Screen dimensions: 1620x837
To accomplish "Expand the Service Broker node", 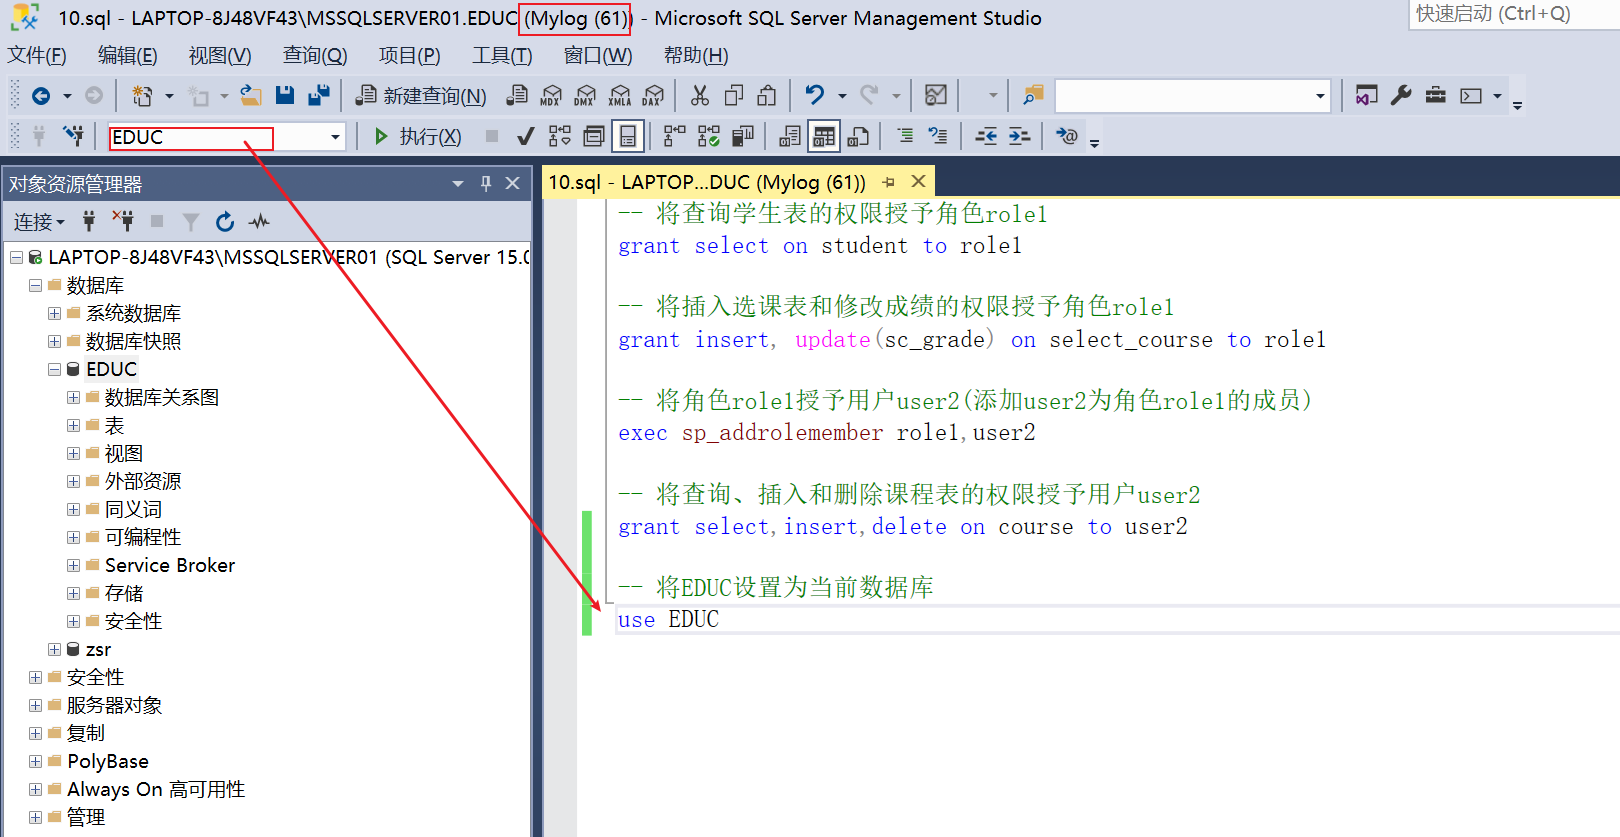I will point(73,565).
